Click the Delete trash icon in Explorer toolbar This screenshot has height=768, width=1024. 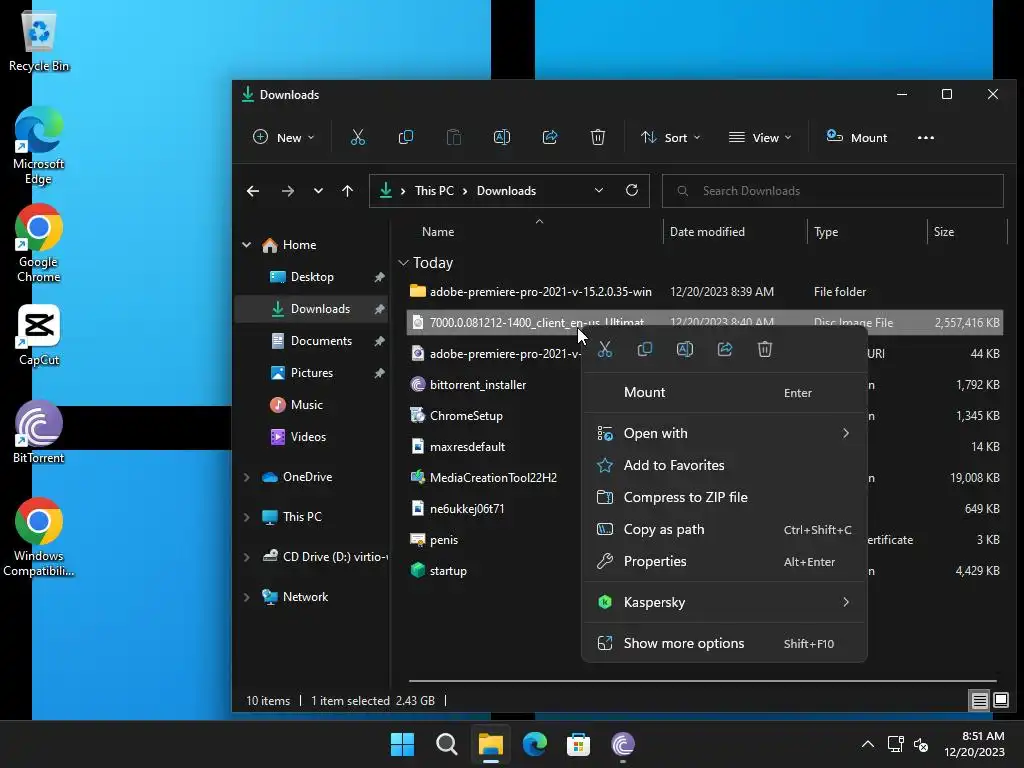tap(598, 137)
